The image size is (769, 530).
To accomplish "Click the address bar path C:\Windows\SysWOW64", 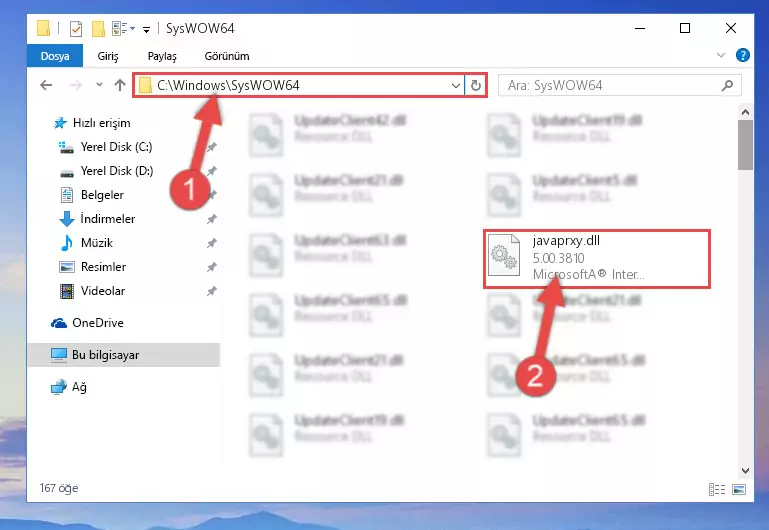I will pyautogui.click(x=229, y=85).
